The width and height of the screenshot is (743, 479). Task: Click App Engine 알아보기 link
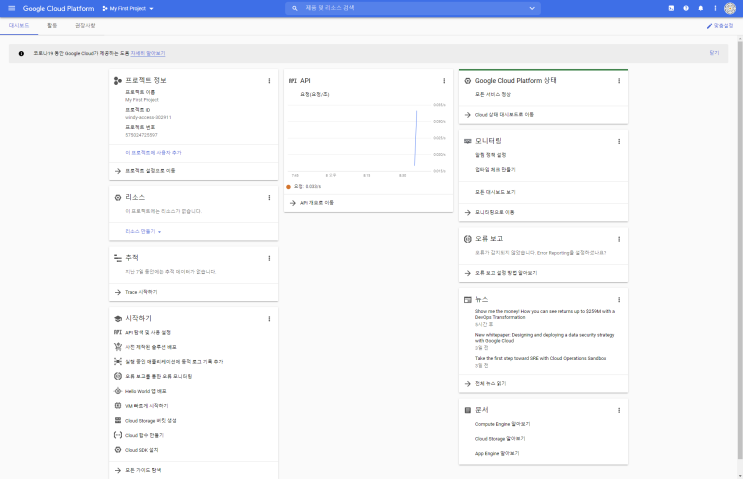pyautogui.click(x=497, y=453)
